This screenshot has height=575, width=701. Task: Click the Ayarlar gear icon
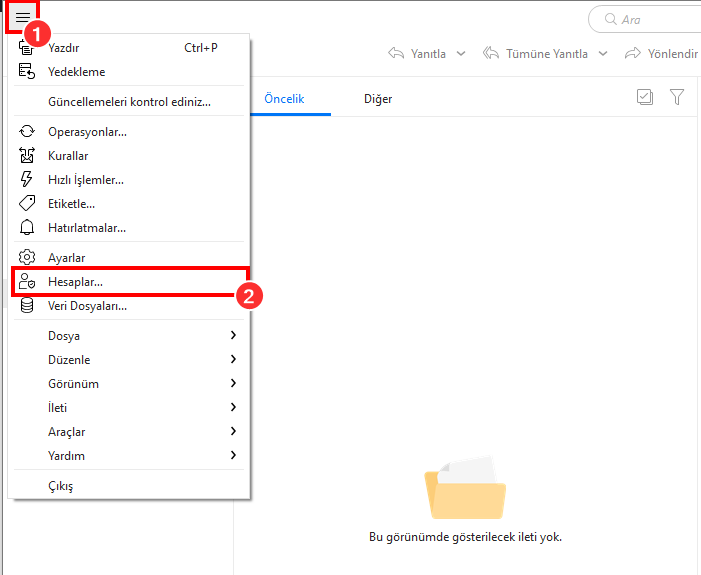(x=27, y=258)
